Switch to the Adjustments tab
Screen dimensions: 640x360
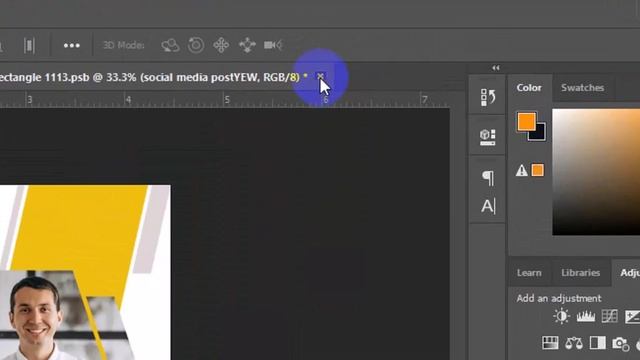coord(630,273)
